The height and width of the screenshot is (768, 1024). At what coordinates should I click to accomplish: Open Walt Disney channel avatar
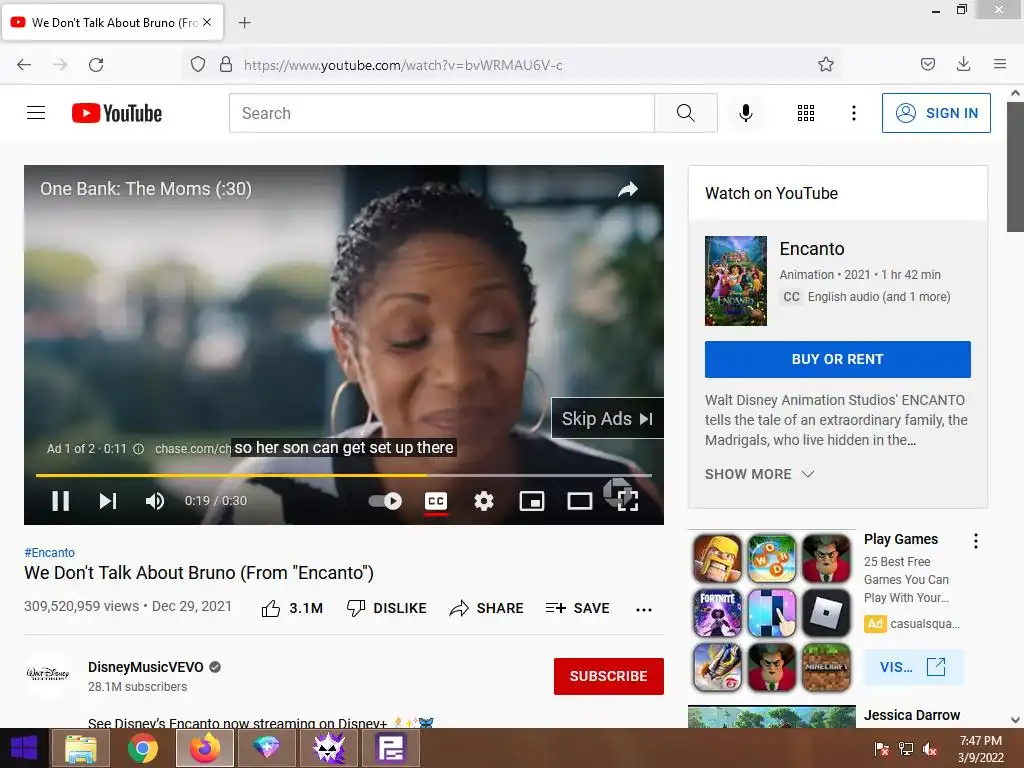pos(47,674)
